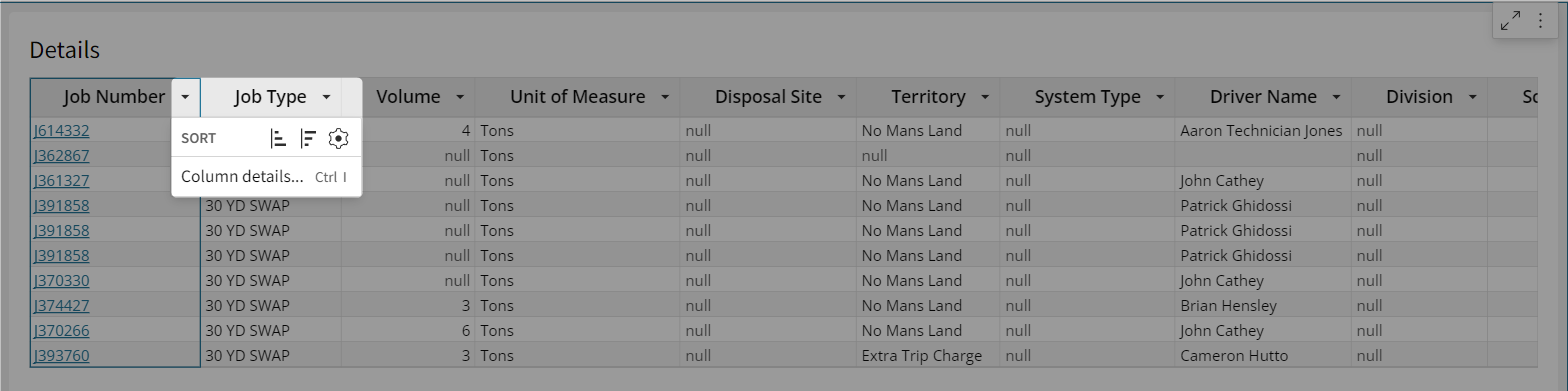Screen dimensions: 1568x391
Task: Sort Job Number column ascending
Action: [279, 139]
